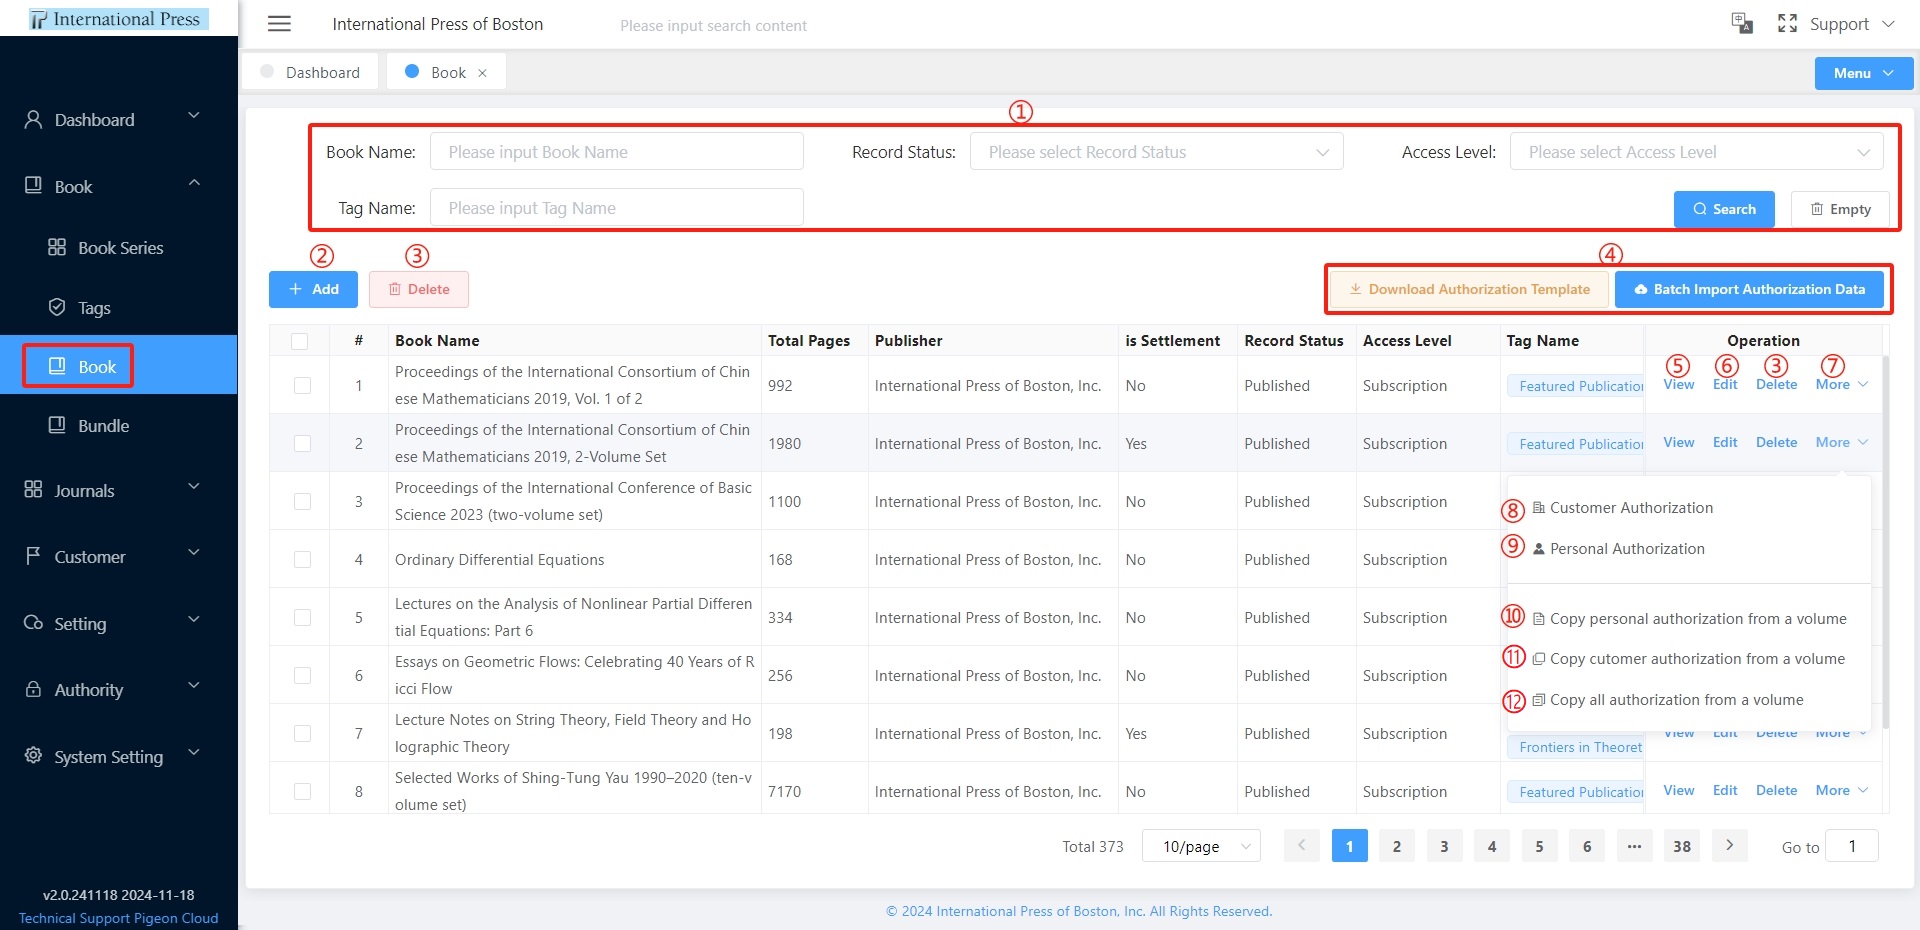Click the Add button
This screenshot has height=930, width=1920.
pos(313,289)
